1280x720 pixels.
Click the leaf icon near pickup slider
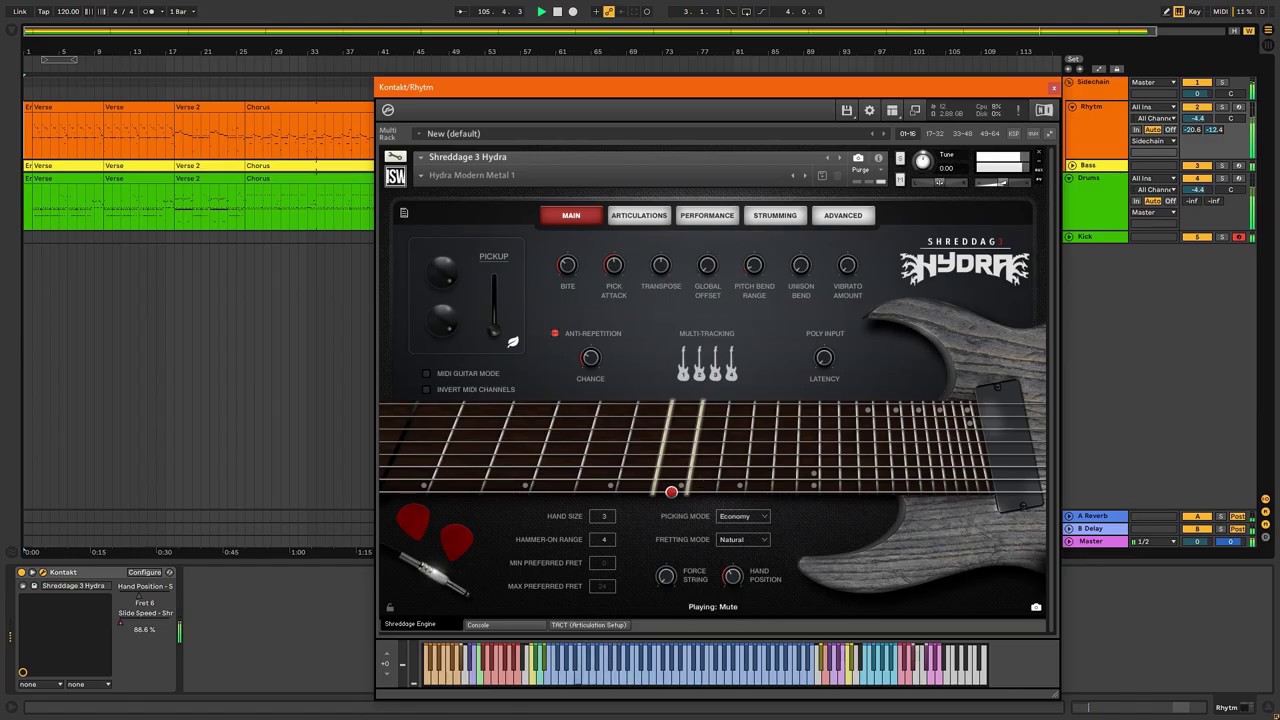[x=512, y=342]
